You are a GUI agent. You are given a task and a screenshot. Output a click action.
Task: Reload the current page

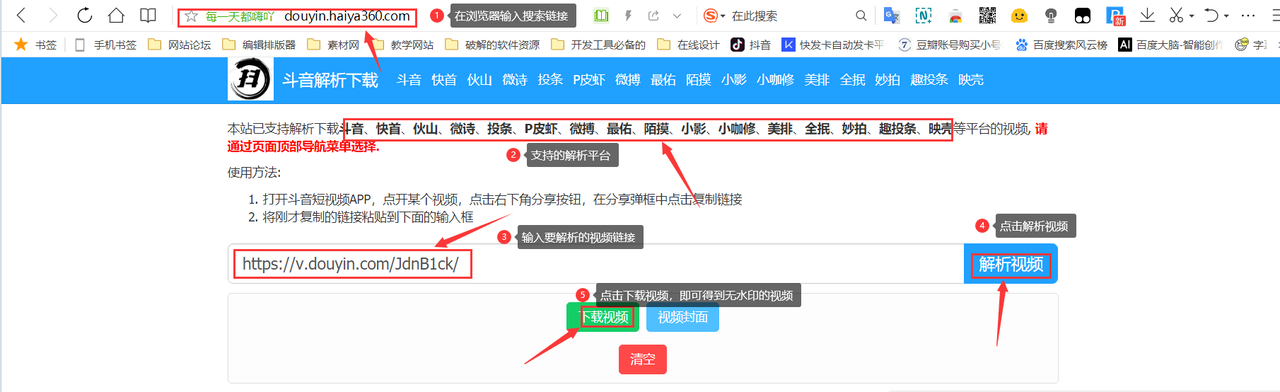[84, 16]
